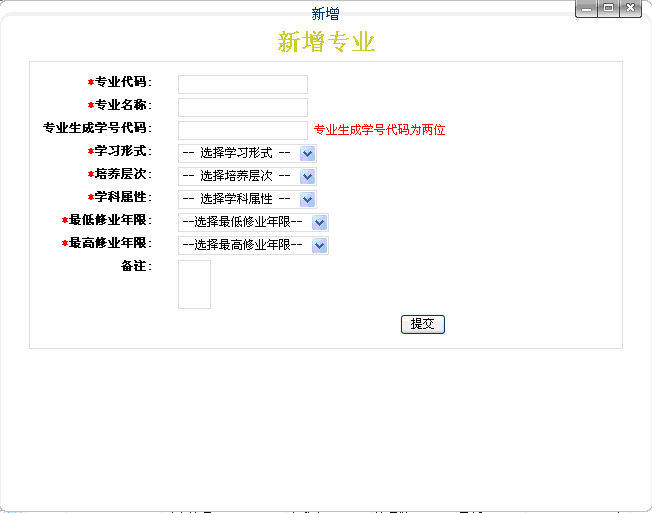
Task: Click the 最高修业年限 field label
Action: [107, 243]
